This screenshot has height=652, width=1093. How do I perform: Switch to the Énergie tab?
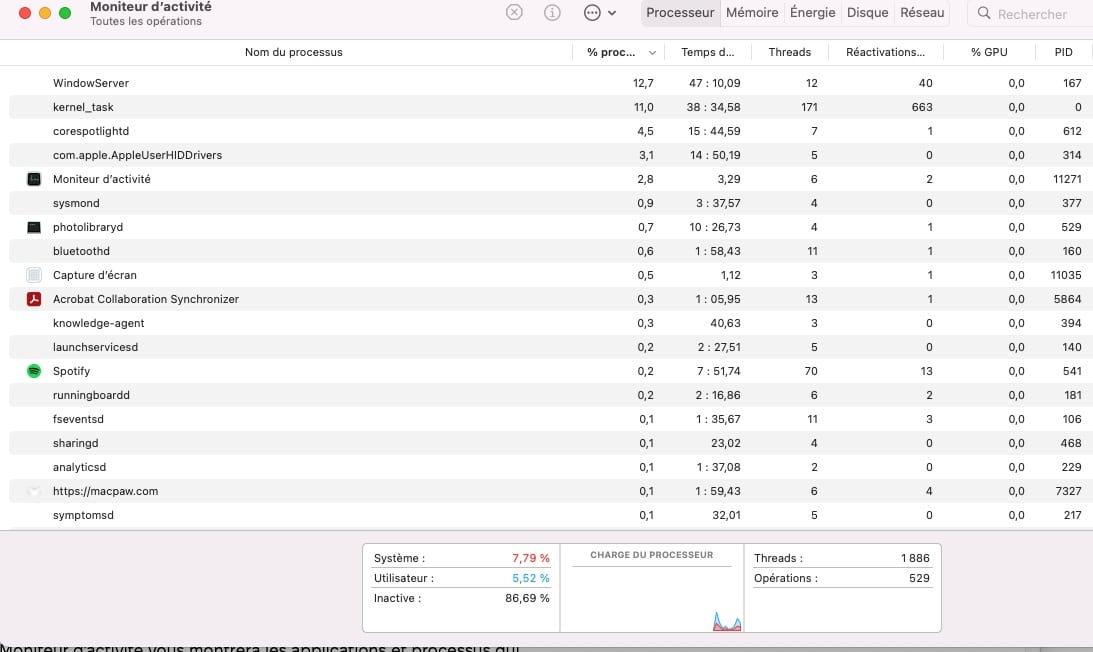[x=812, y=13]
